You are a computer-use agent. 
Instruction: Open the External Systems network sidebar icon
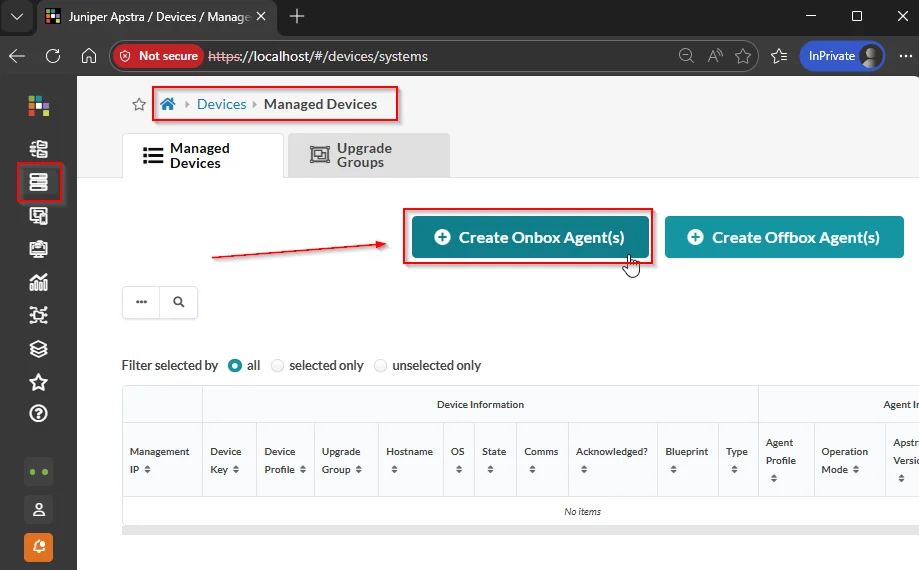click(x=39, y=315)
